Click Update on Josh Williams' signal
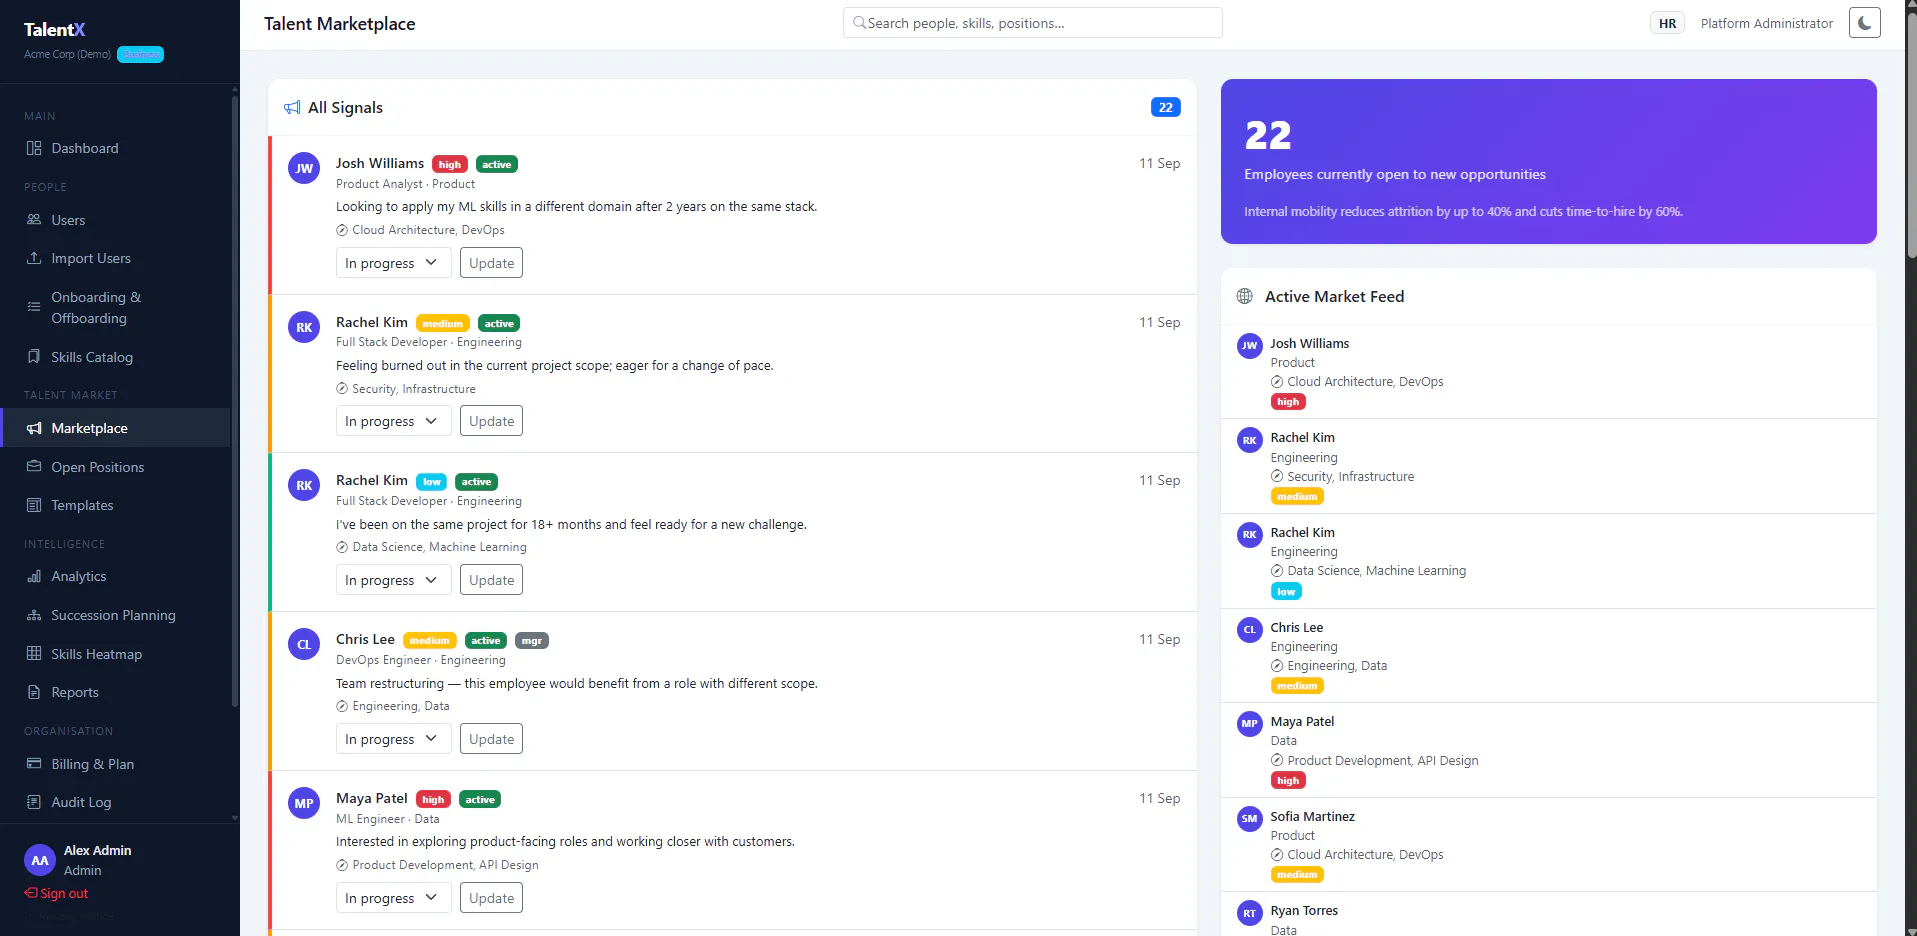Screen dimensions: 1917x936 tap(491, 263)
